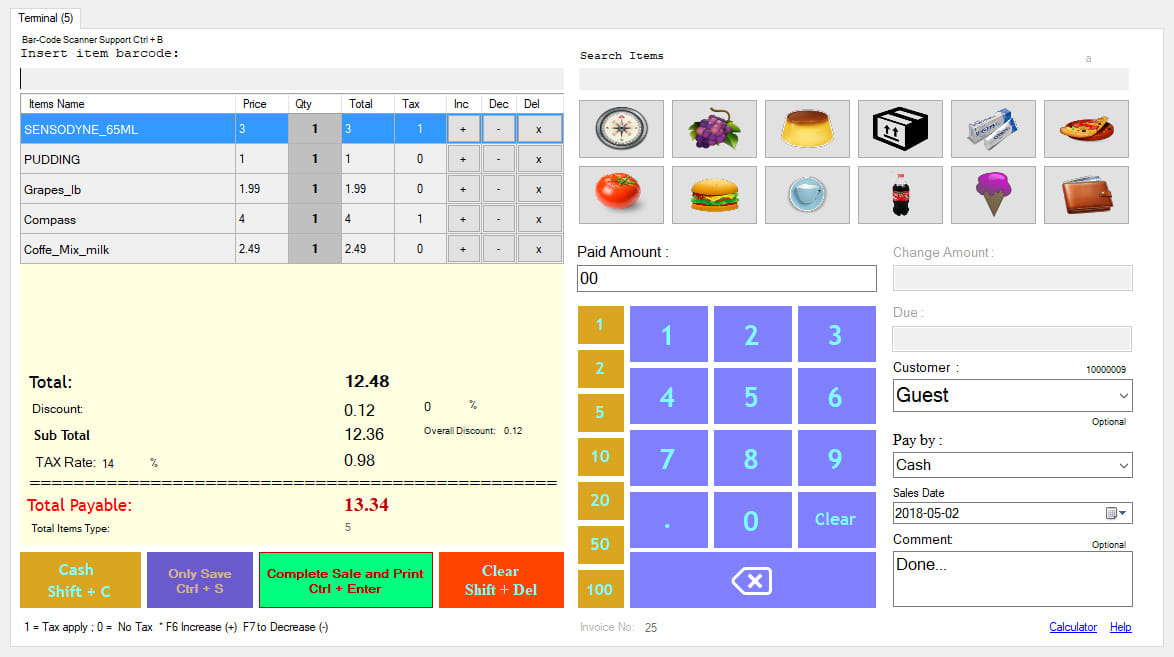Viewport: 1174px width, 657px height.
Task: Add the brown wallet item icon
Action: (1086, 195)
